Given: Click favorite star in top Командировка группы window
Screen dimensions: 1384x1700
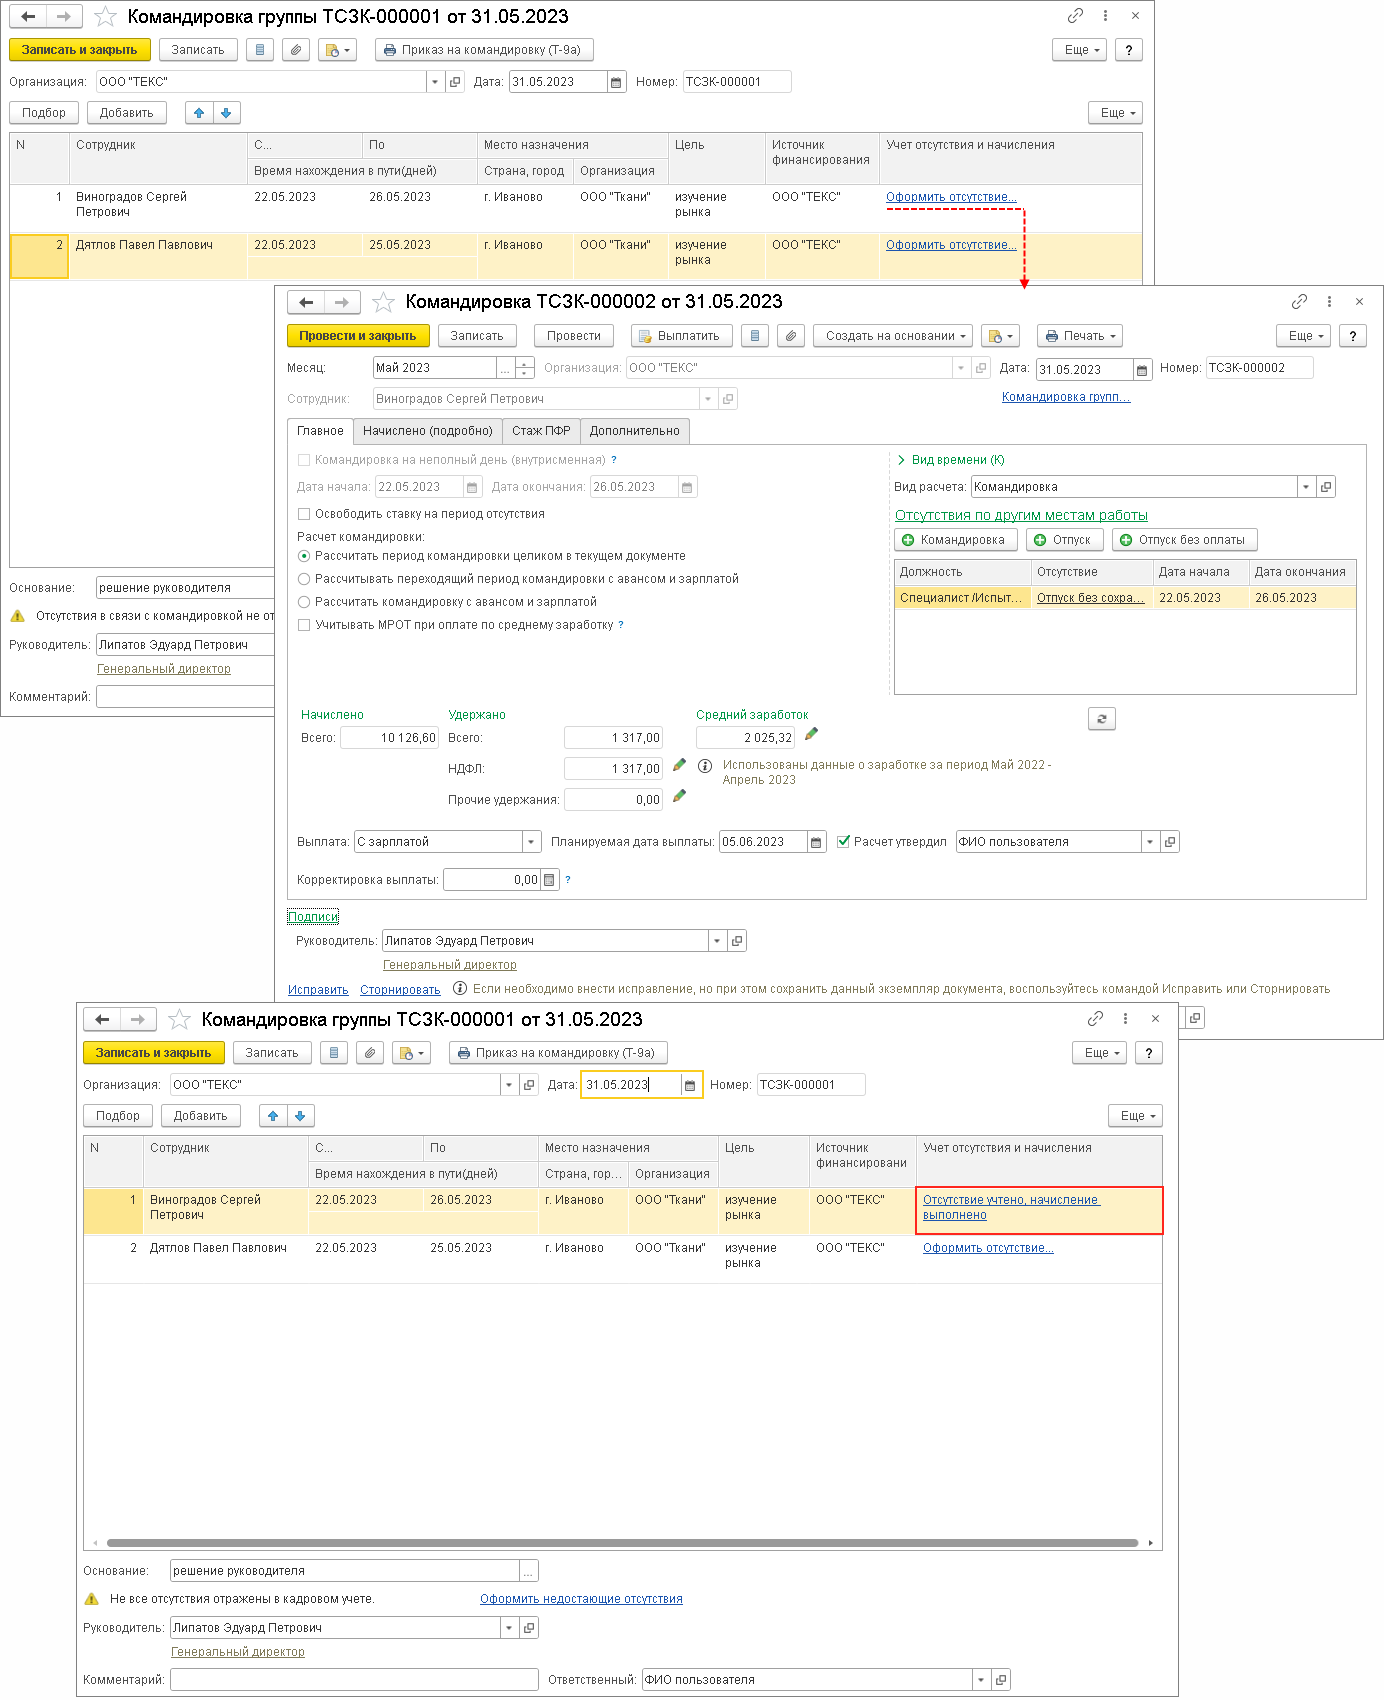Looking at the screenshot, I should [x=105, y=16].
